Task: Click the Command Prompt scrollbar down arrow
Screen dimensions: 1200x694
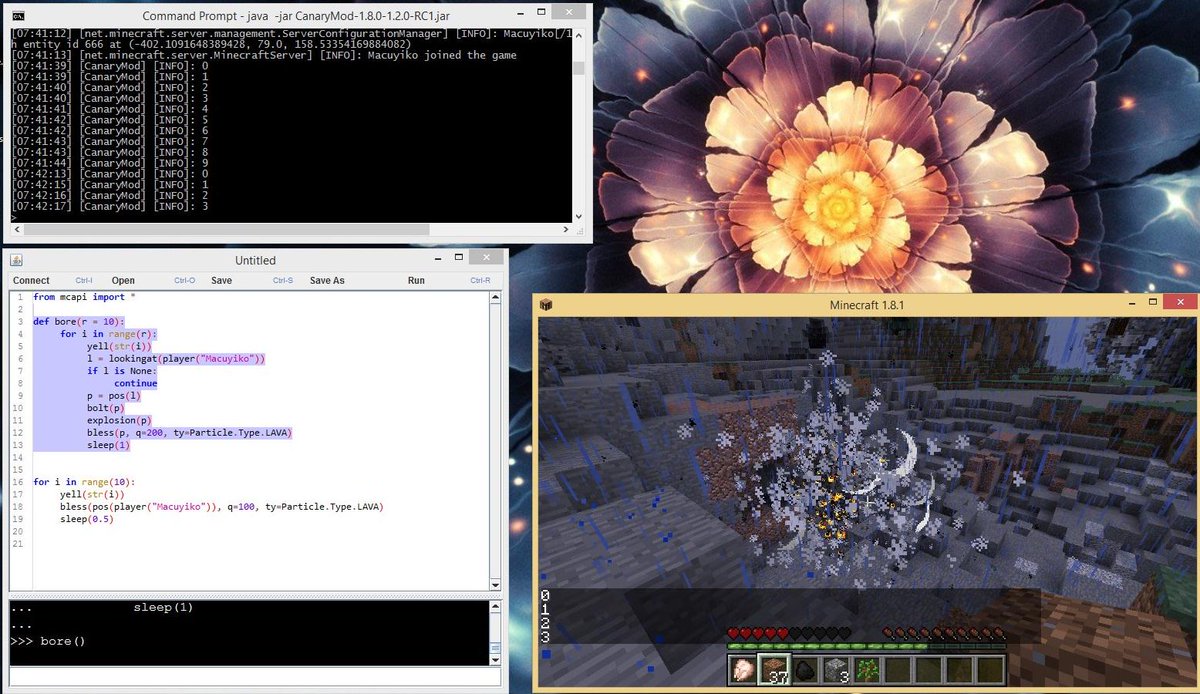Action: click(578, 215)
